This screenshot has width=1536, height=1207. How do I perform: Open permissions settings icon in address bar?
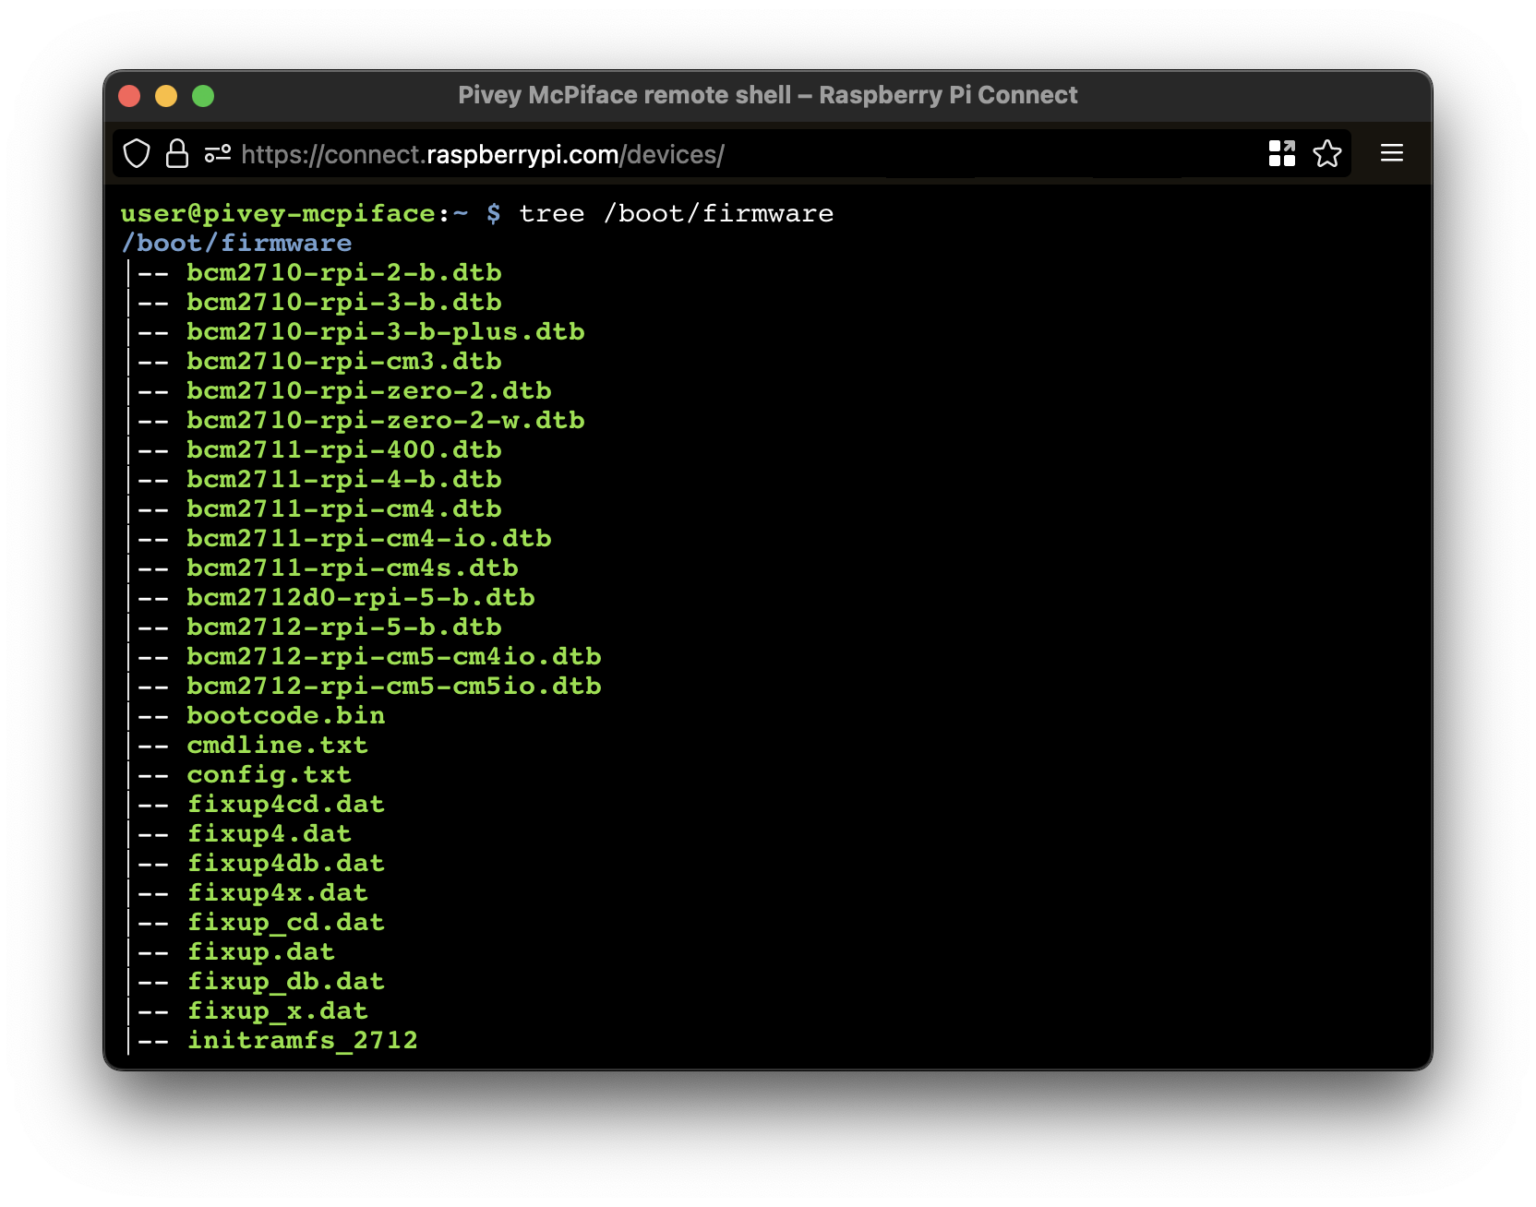(217, 153)
